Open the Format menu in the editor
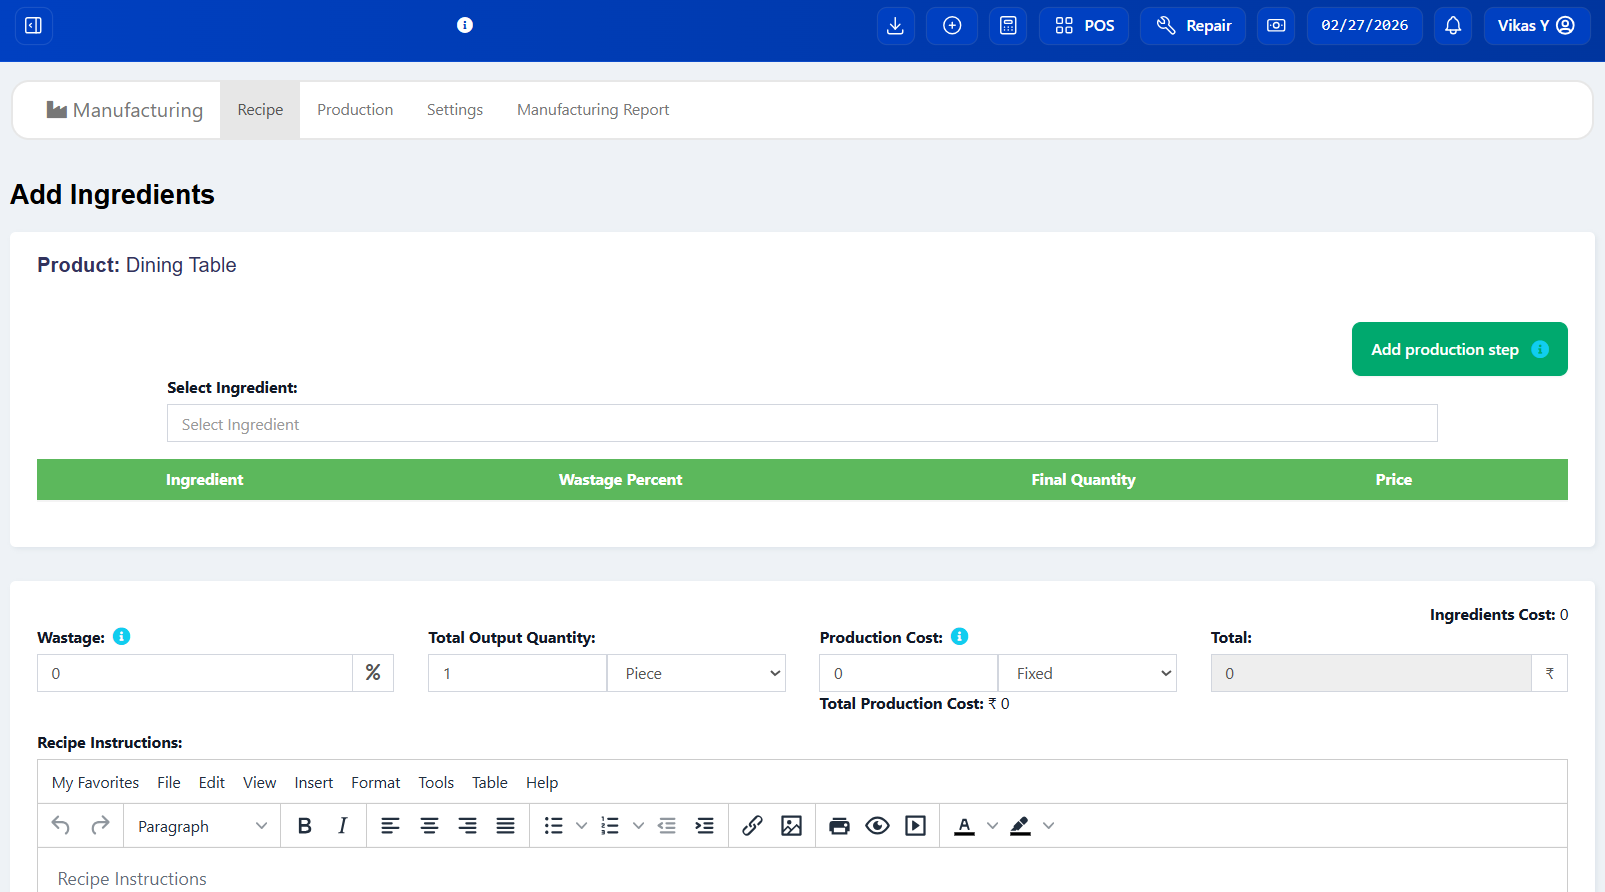The height and width of the screenshot is (892, 1605). click(x=376, y=782)
